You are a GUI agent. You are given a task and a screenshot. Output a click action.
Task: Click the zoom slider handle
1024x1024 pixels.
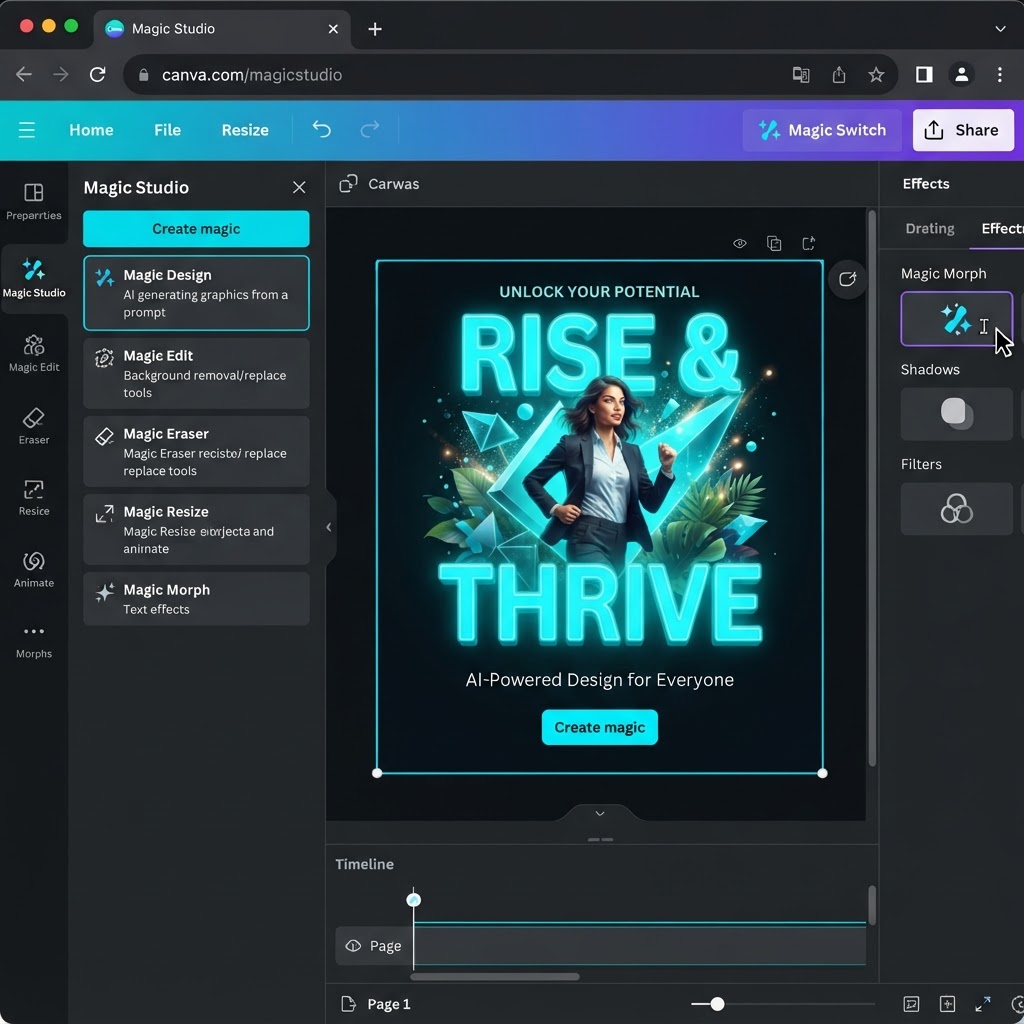point(717,1004)
